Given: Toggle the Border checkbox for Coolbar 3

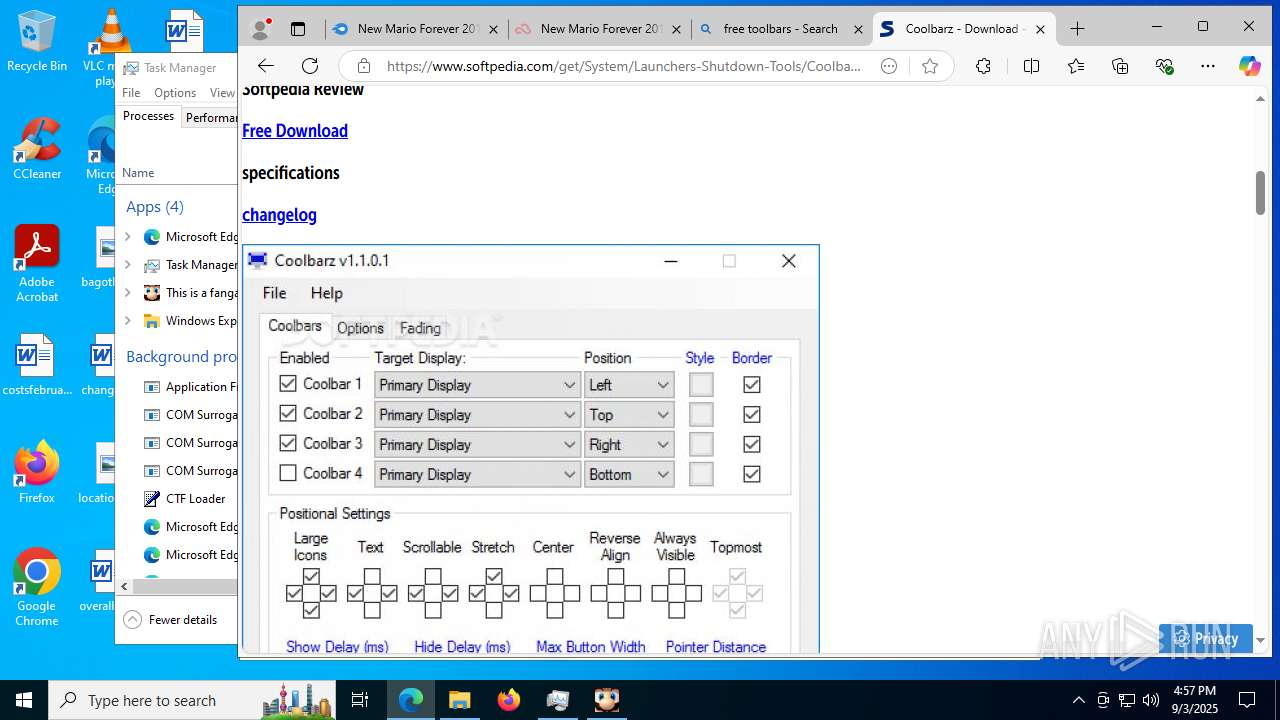Looking at the screenshot, I should coord(752,444).
